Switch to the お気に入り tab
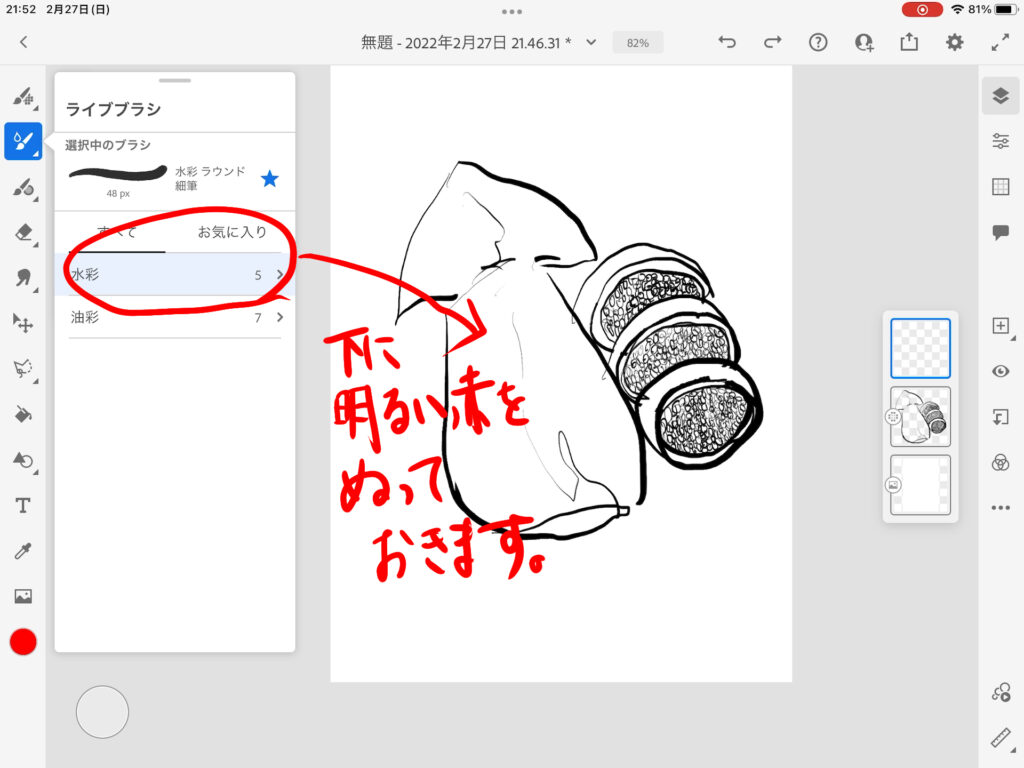Image resolution: width=1024 pixels, height=768 pixels. (x=231, y=232)
